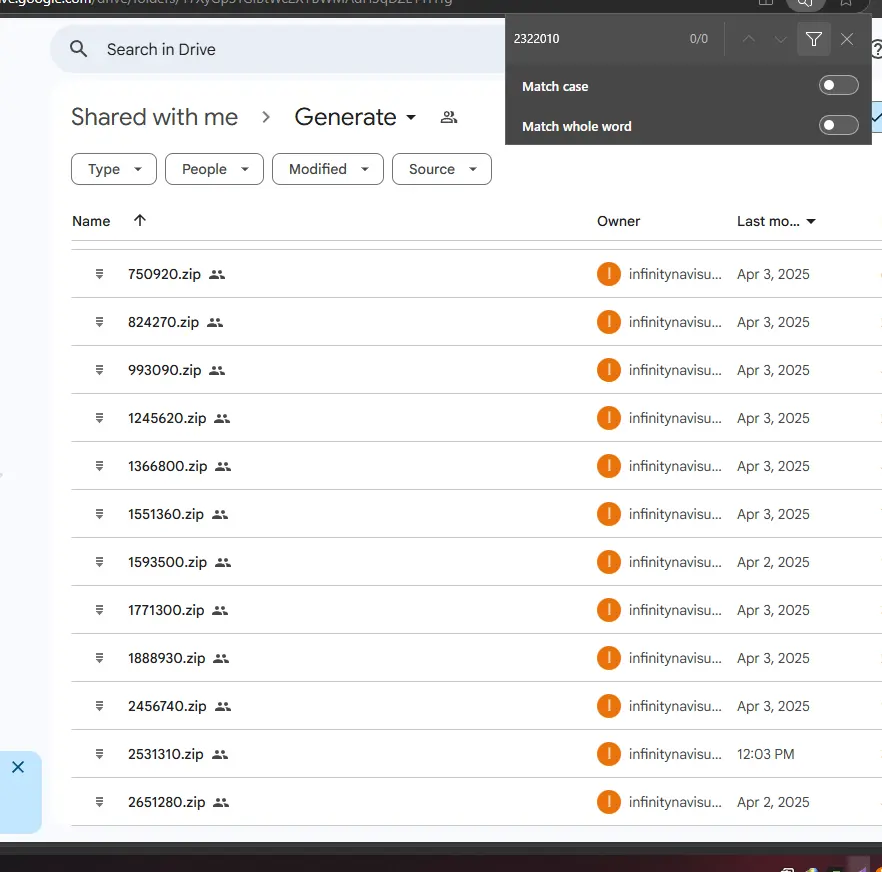Select the file 993090.zip
This screenshot has height=872, width=882.
pyautogui.click(x=164, y=370)
